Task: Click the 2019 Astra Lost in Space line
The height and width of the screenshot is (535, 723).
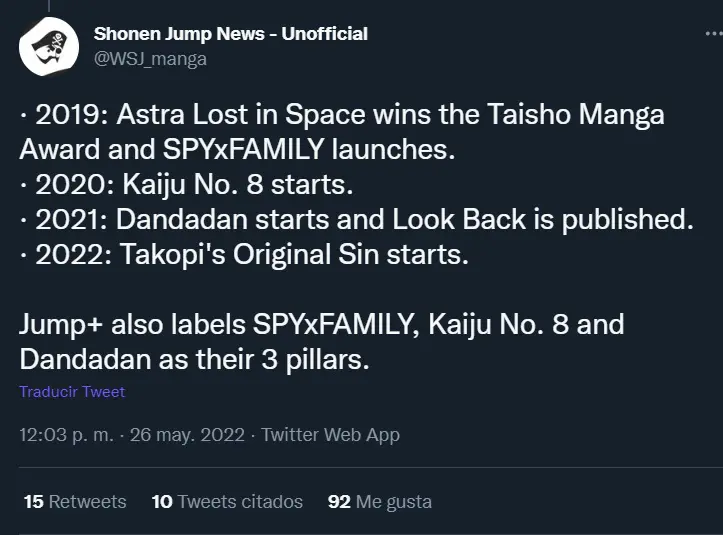Action: (x=342, y=114)
